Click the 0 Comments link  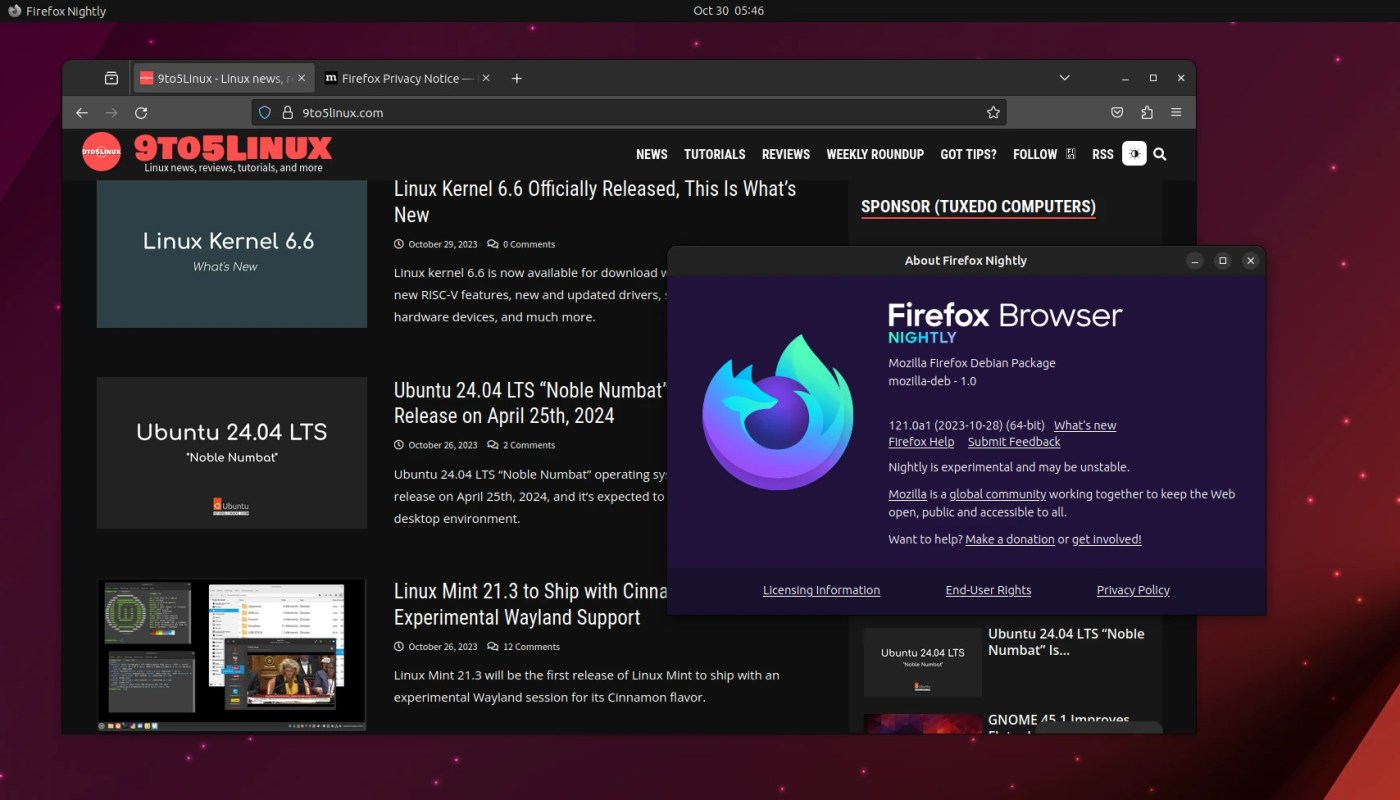pyautogui.click(x=529, y=244)
